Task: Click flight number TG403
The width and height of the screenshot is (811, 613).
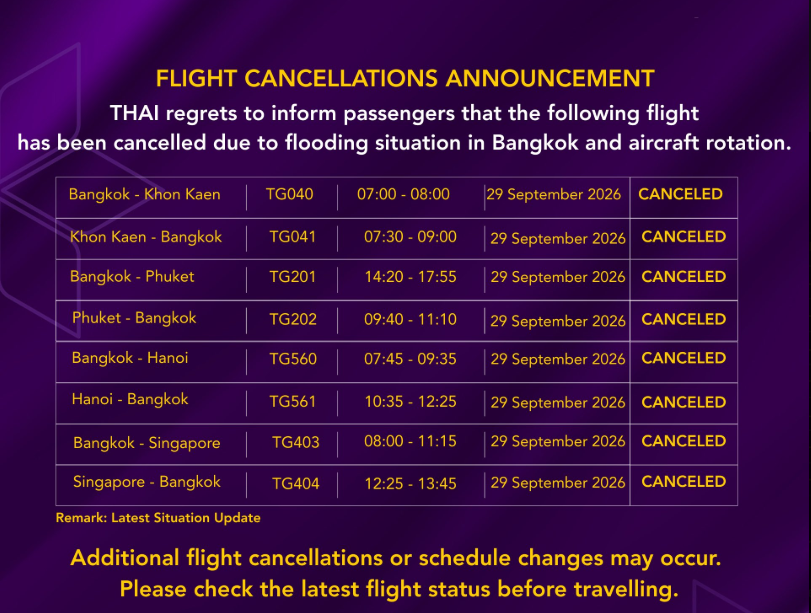Action: click(296, 442)
